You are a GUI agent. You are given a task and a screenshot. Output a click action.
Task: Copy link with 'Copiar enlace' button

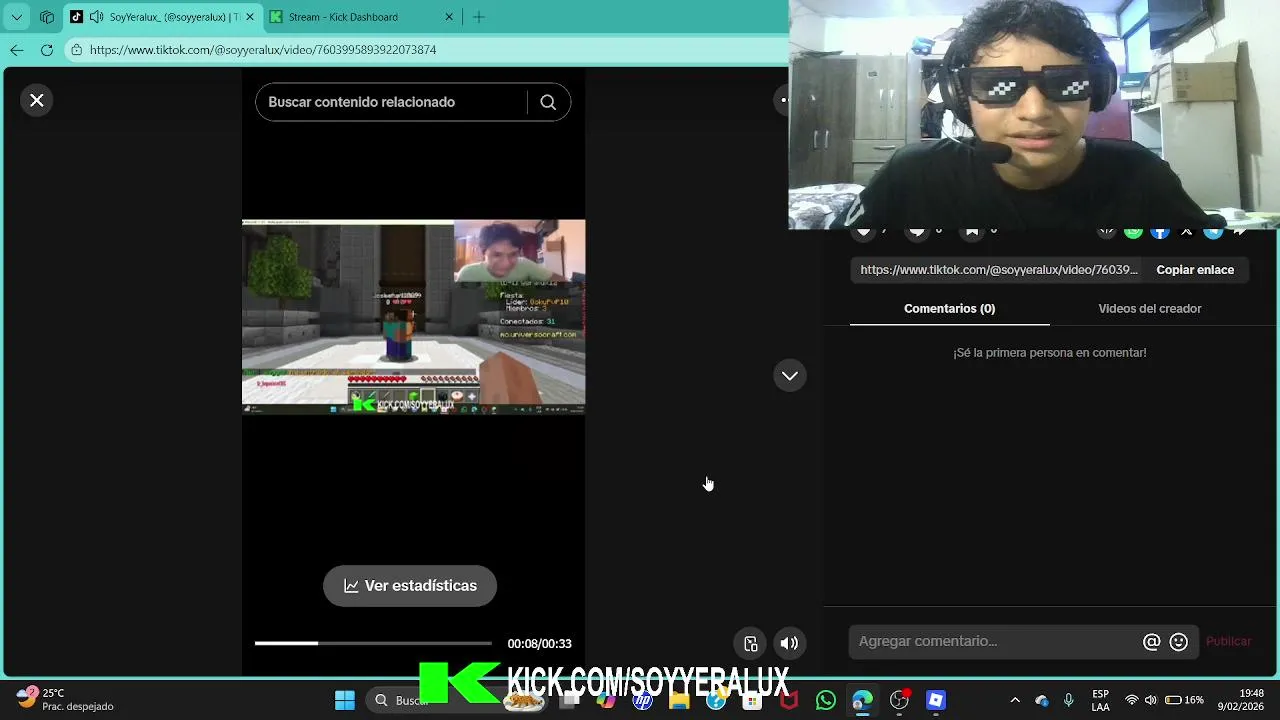[x=1195, y=270]
